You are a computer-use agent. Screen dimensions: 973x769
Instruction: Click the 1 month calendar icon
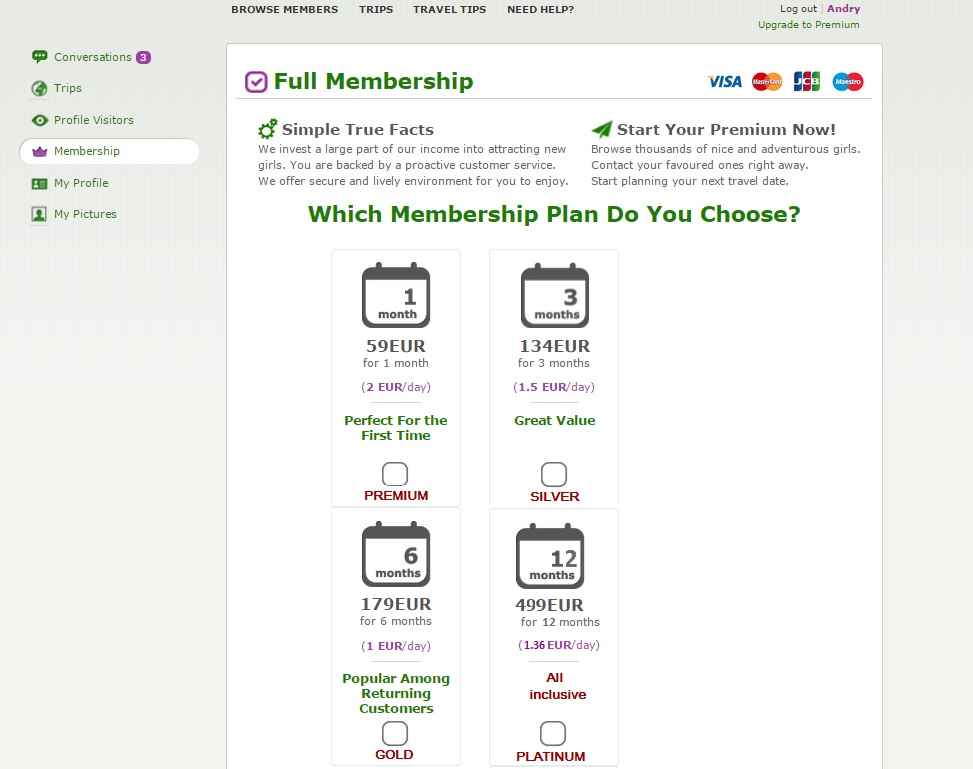click(x=396, y=295)
